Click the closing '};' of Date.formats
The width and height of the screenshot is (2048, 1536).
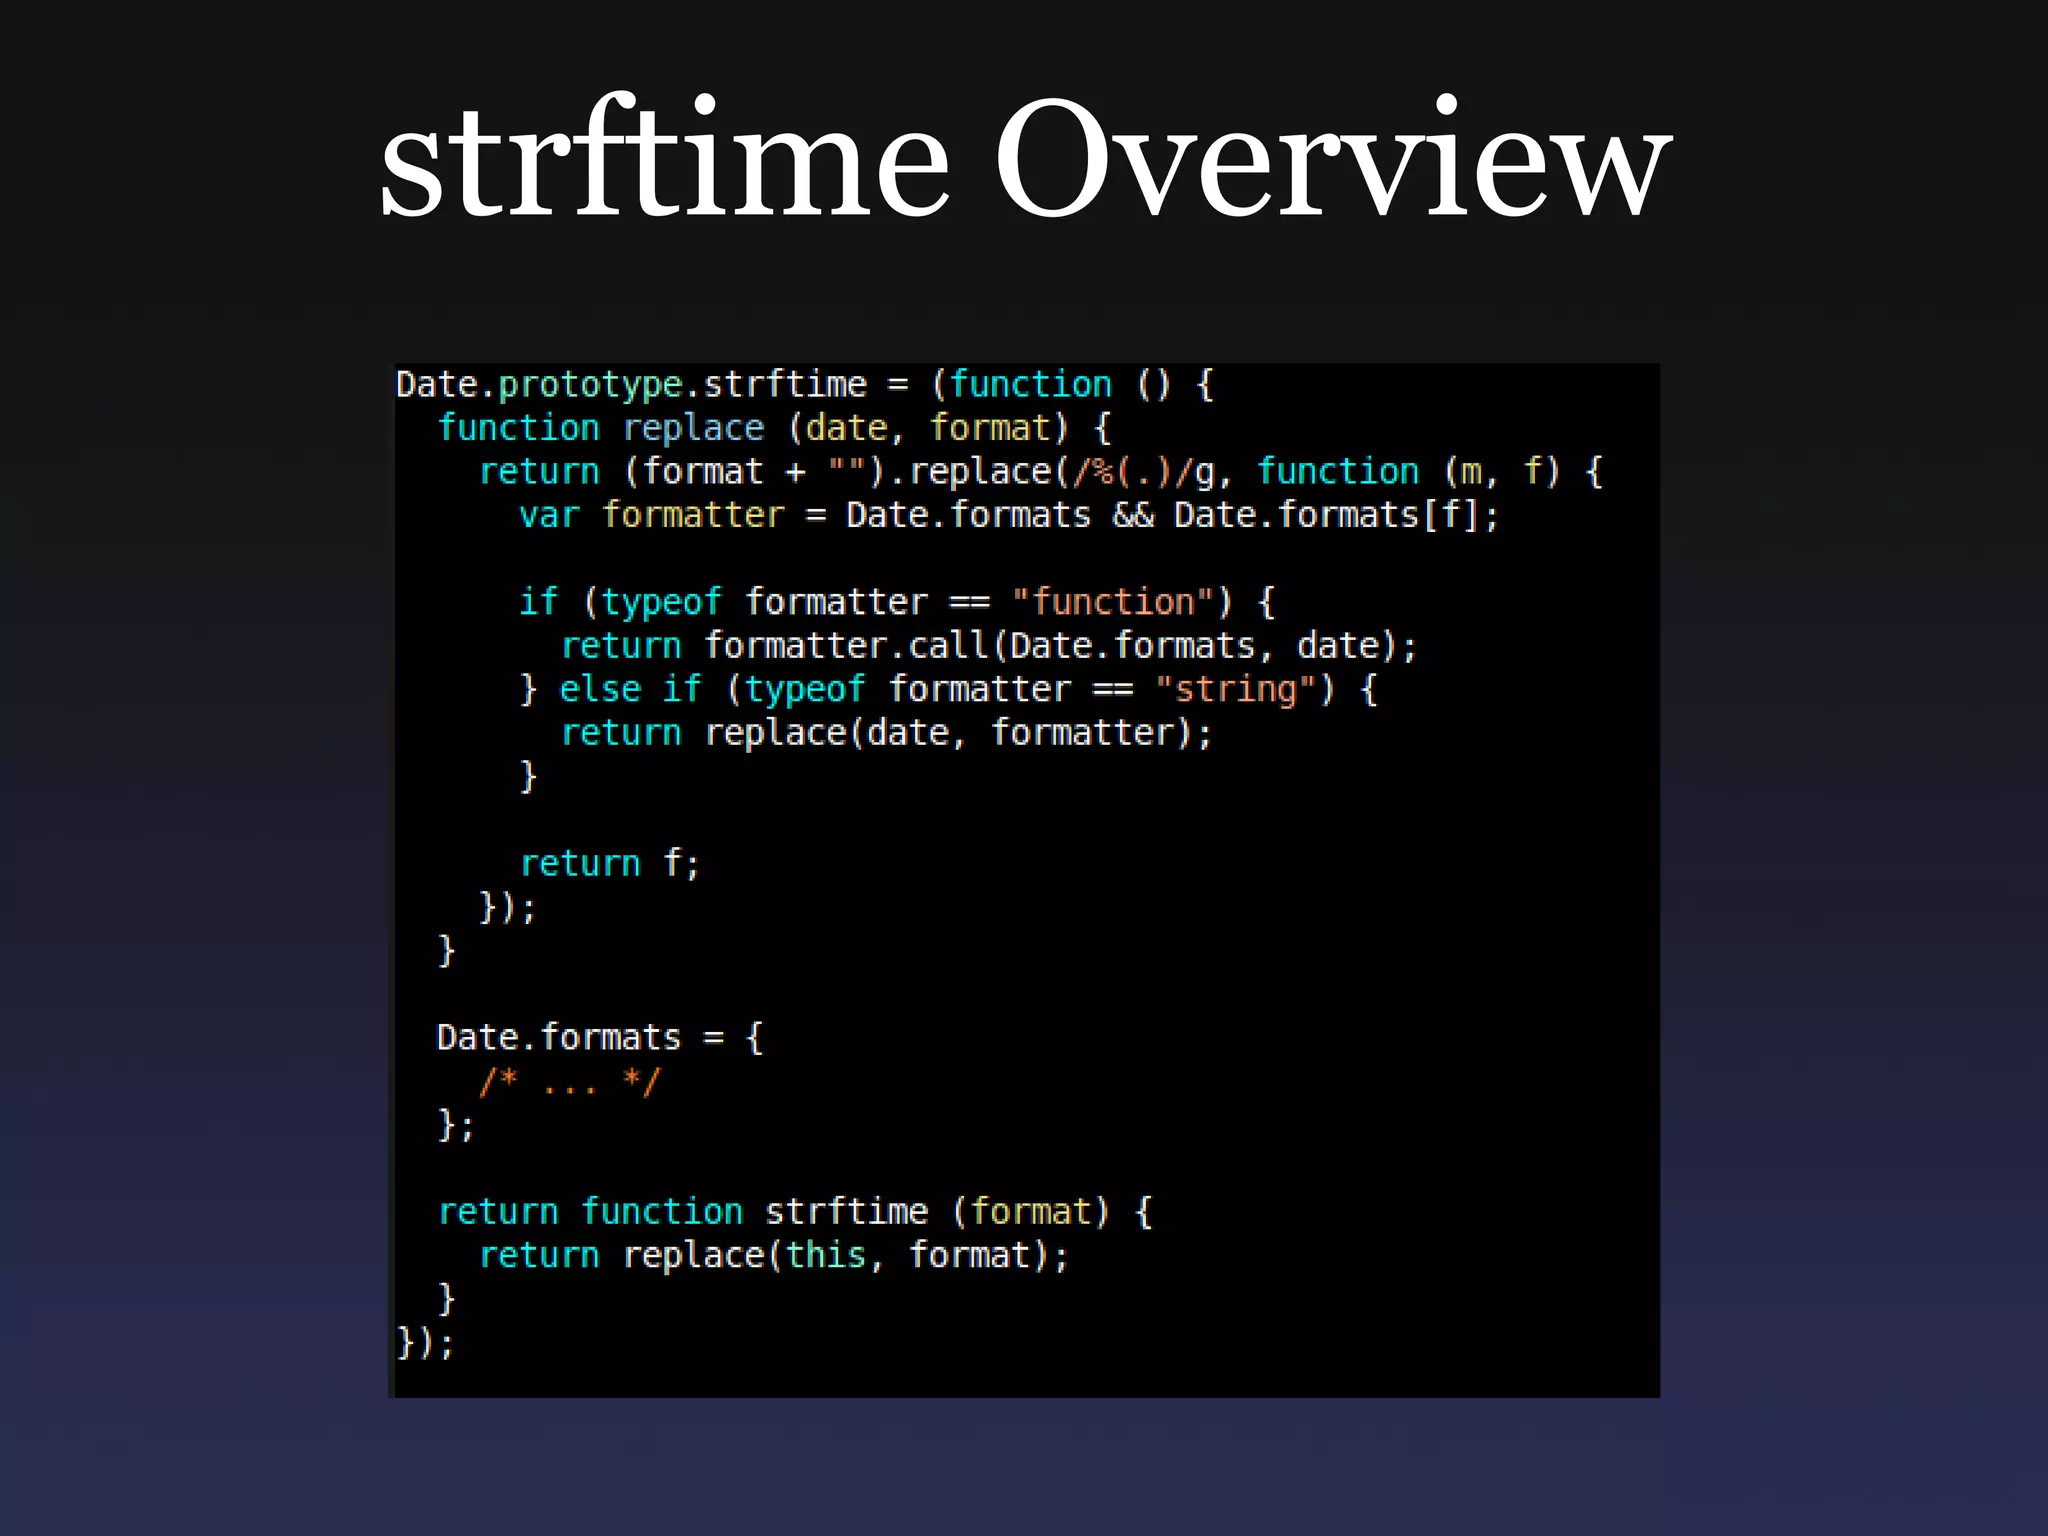click(456, 1126)
